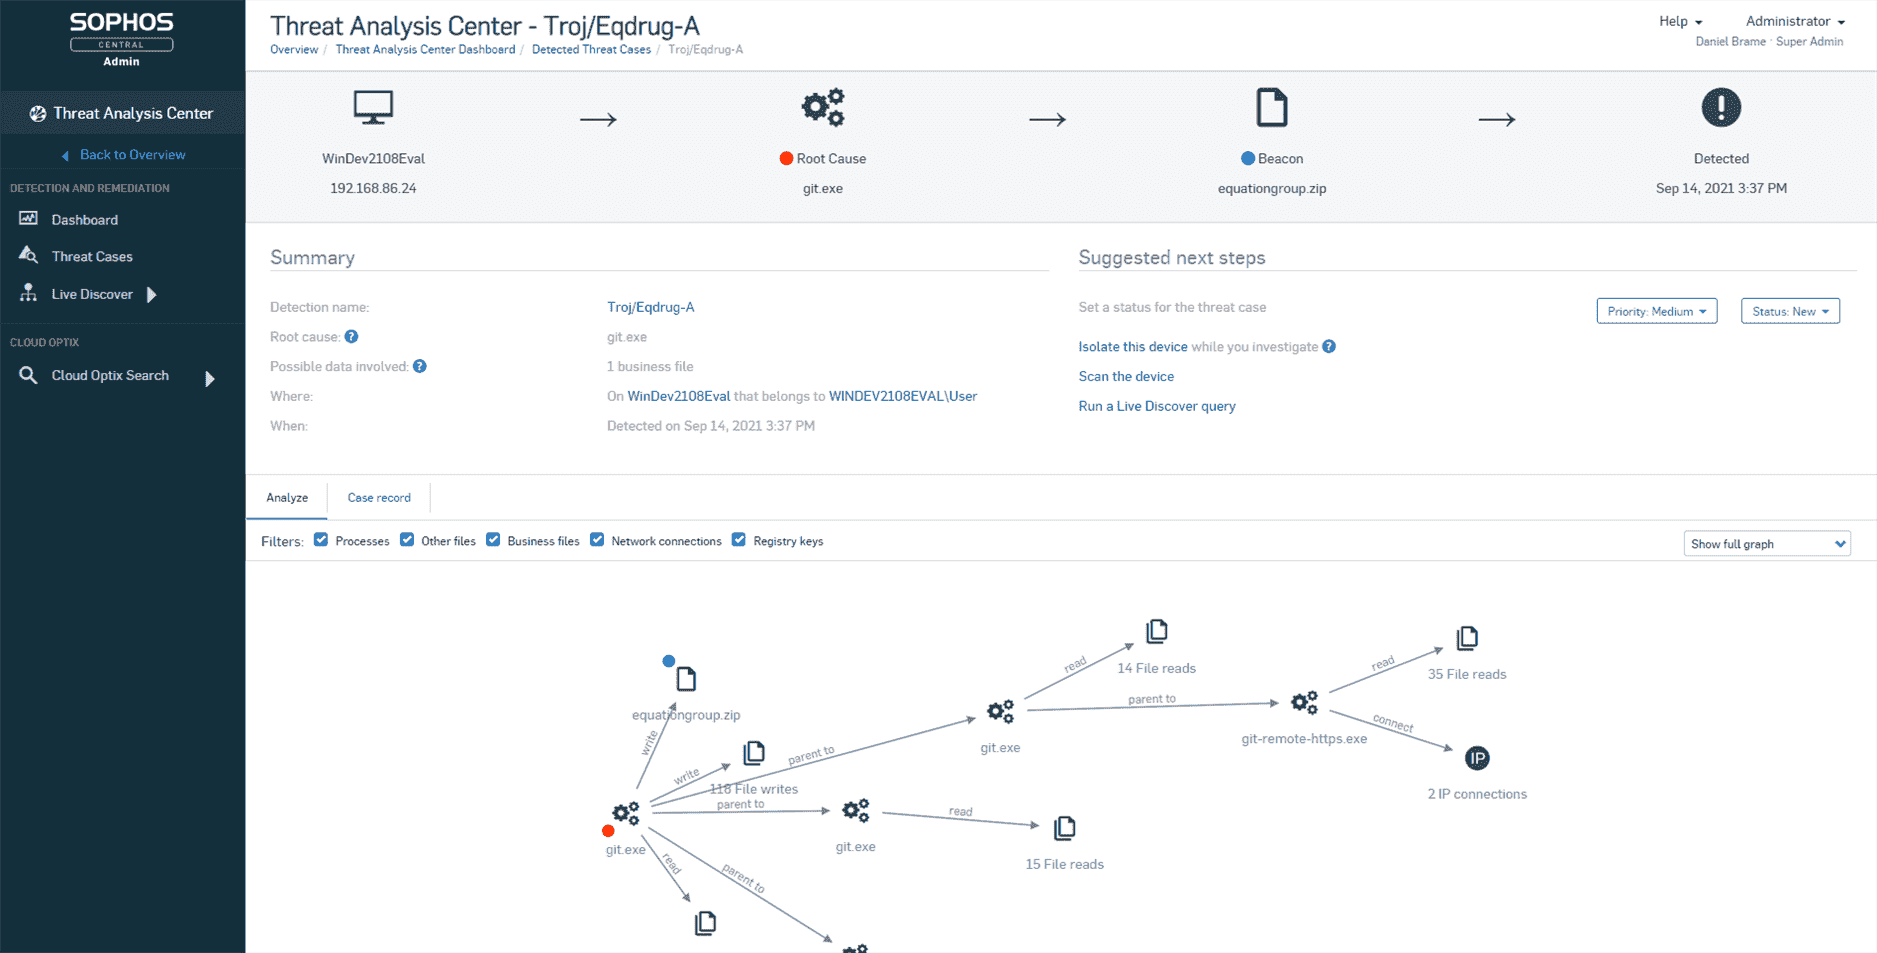The width and height of the screenshot is (1877, 953).
Task: Select git.exe node parent of git-remote-https.exe
Action: [x=1000, y=711]
